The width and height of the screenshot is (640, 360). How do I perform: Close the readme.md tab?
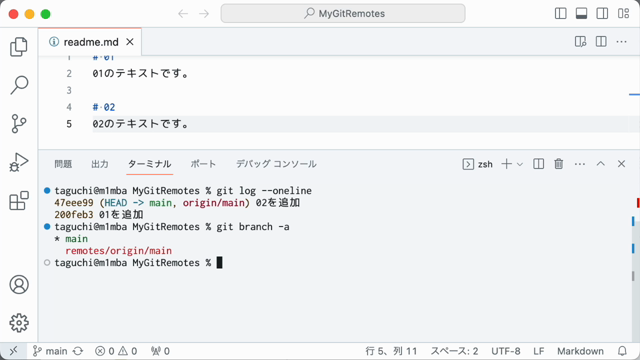click(x=130, y=42)
